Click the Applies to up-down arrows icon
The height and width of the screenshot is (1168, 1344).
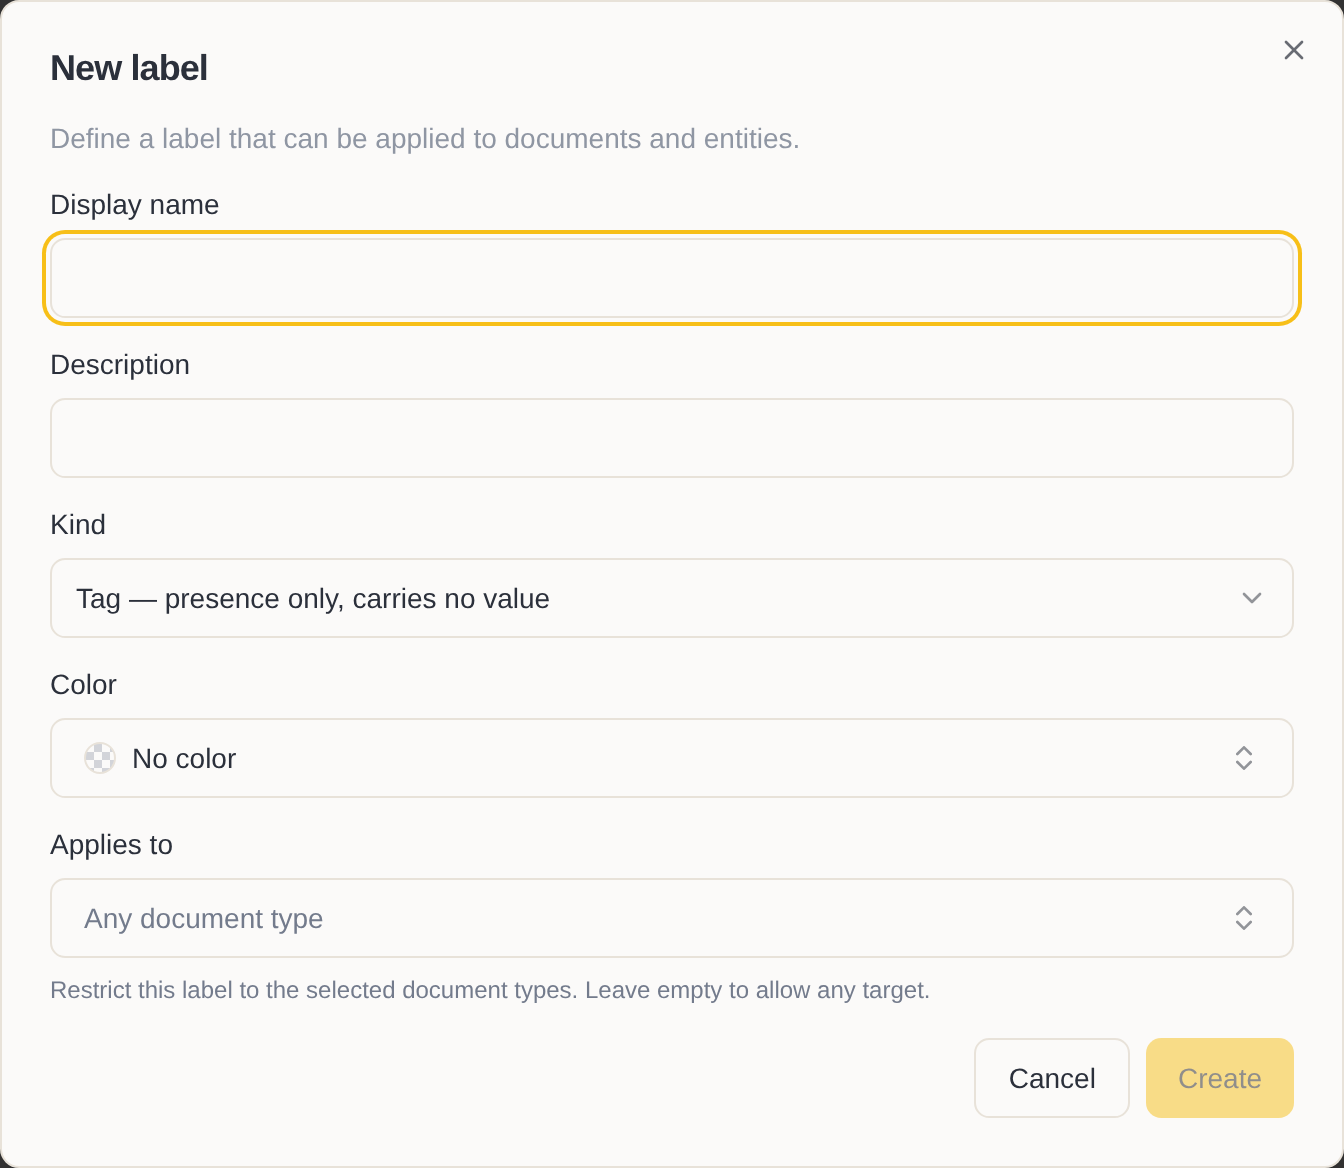point(1244,918)
